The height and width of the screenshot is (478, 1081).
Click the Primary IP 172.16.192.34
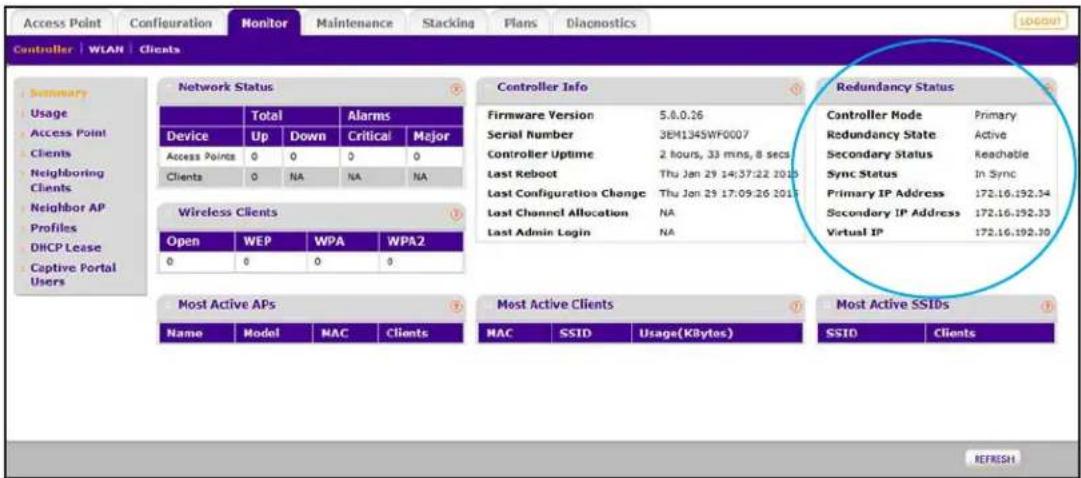(x=1011, y=193)
